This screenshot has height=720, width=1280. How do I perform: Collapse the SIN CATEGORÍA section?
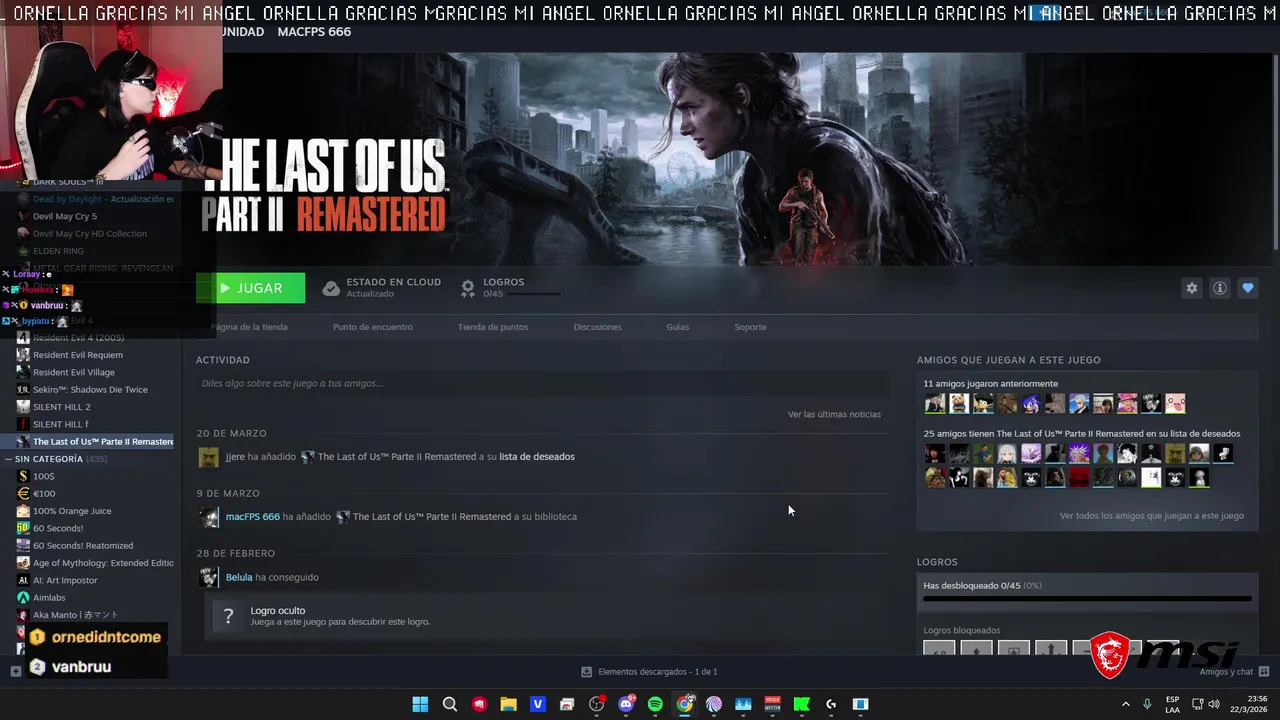pyautogui.click(x=8, y=459)
